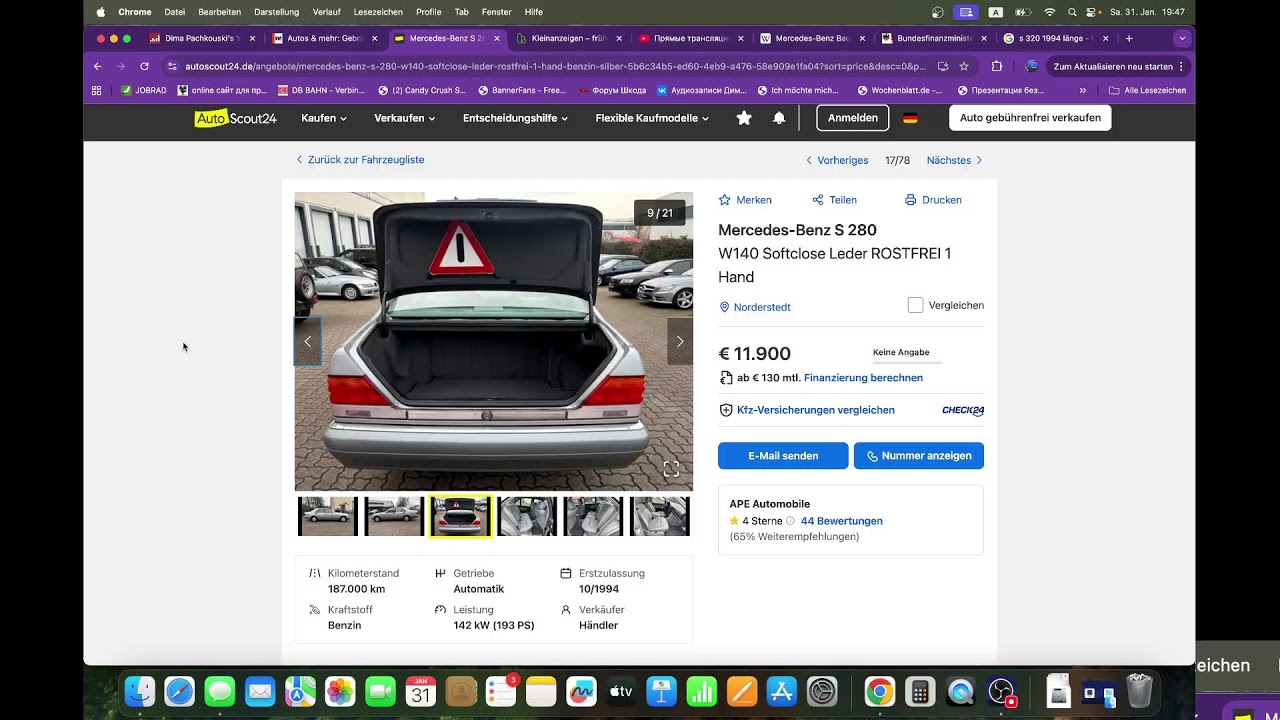Image resolution: width=1280 pixels, height=720 pixels.
Task: Open Numbers from the Dock
Action: point(702,691)
